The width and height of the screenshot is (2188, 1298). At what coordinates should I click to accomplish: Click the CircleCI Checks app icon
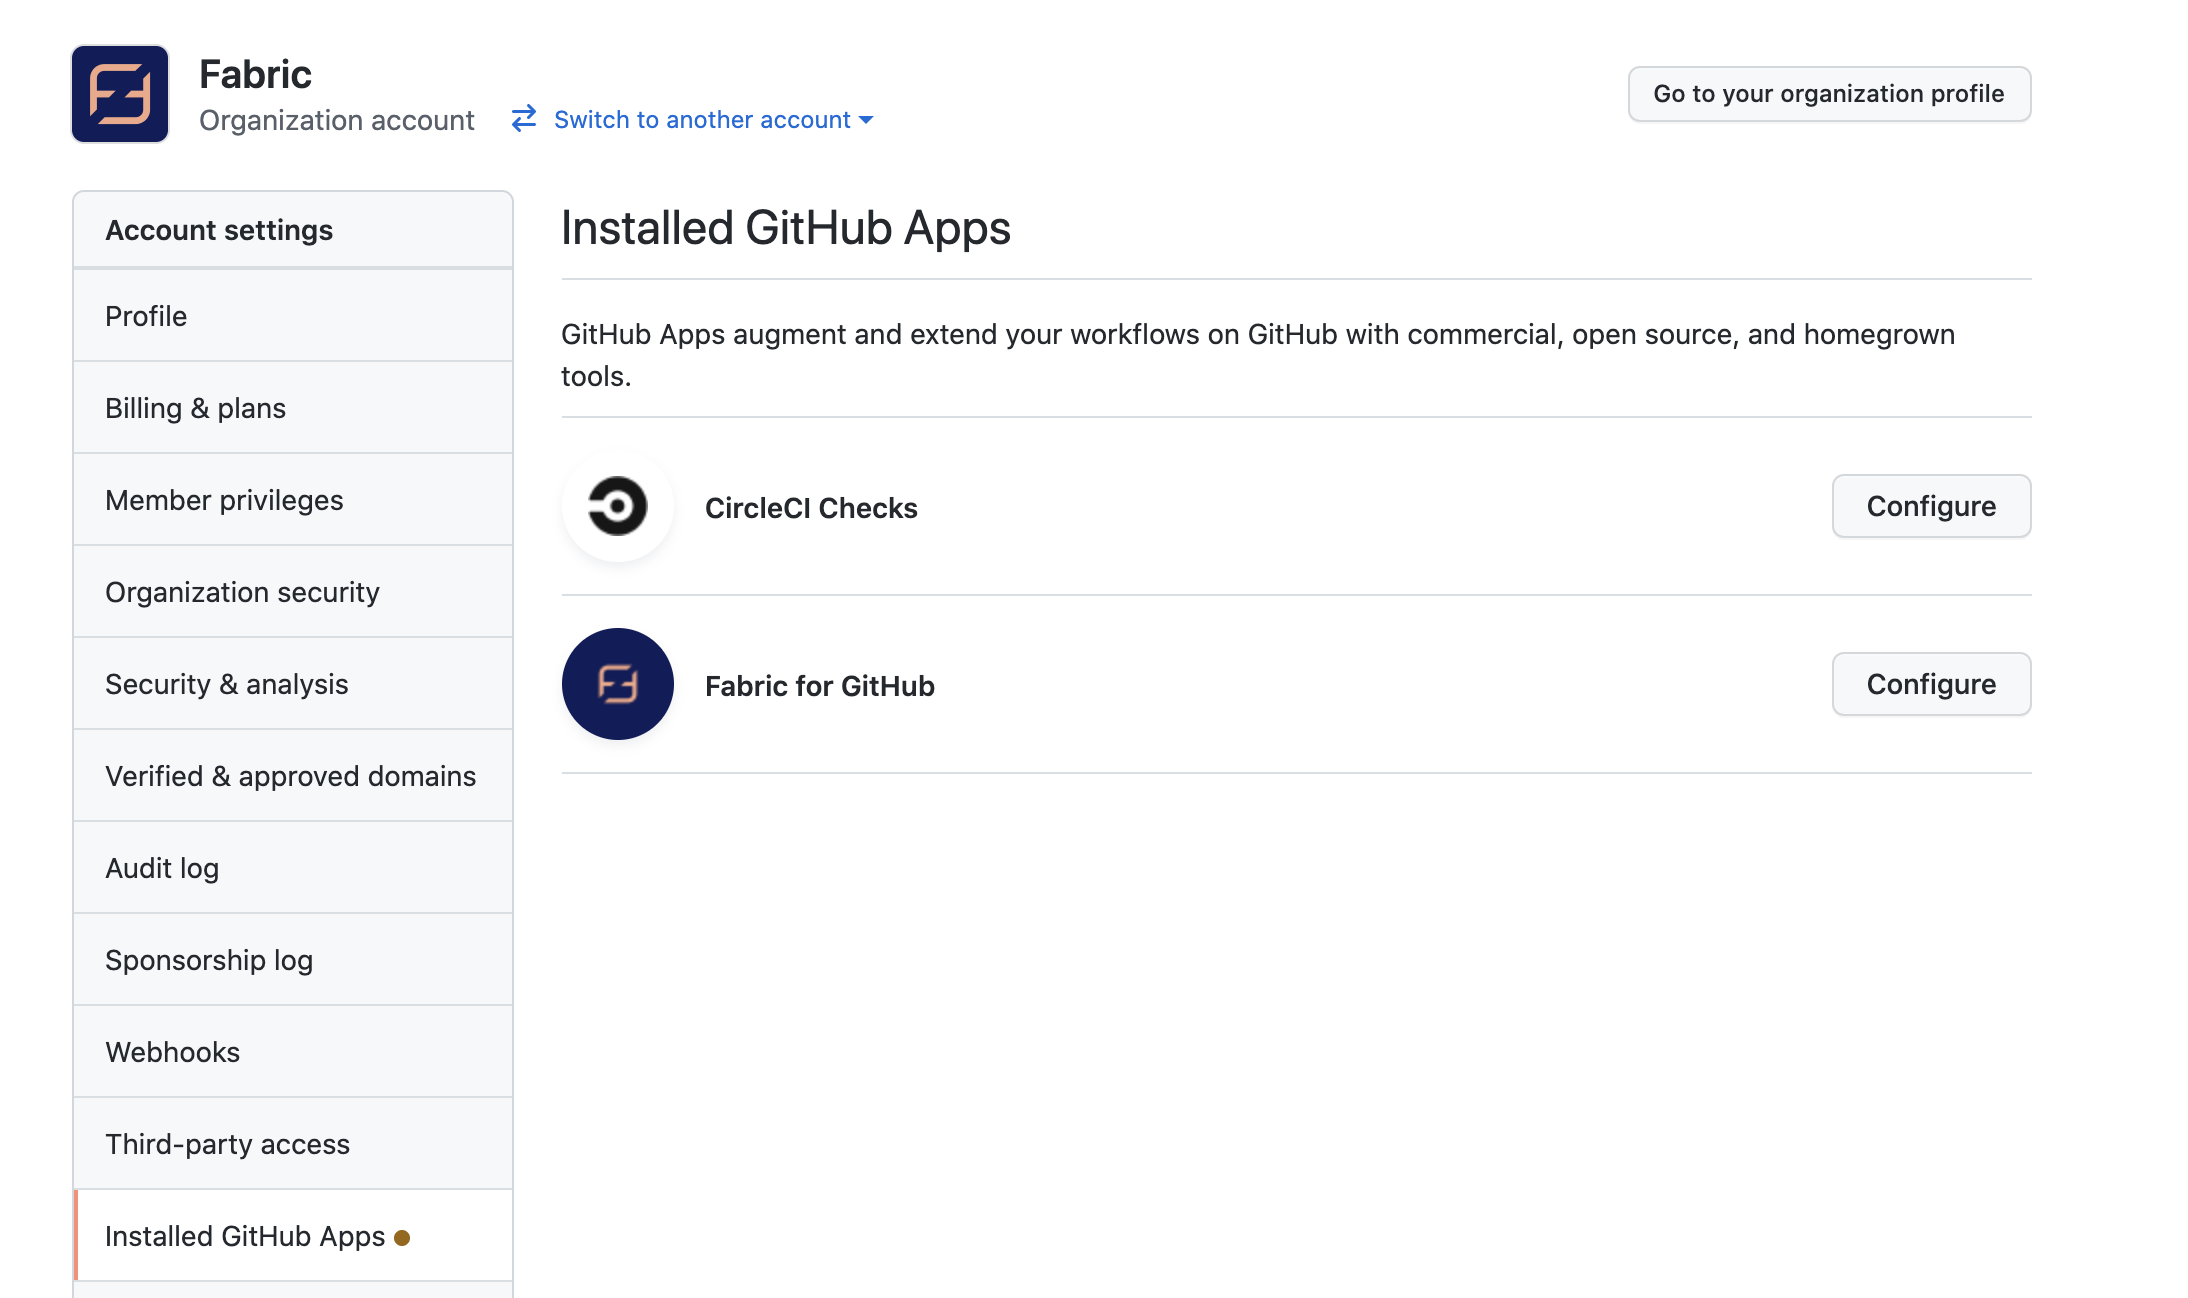click(618, 506)
